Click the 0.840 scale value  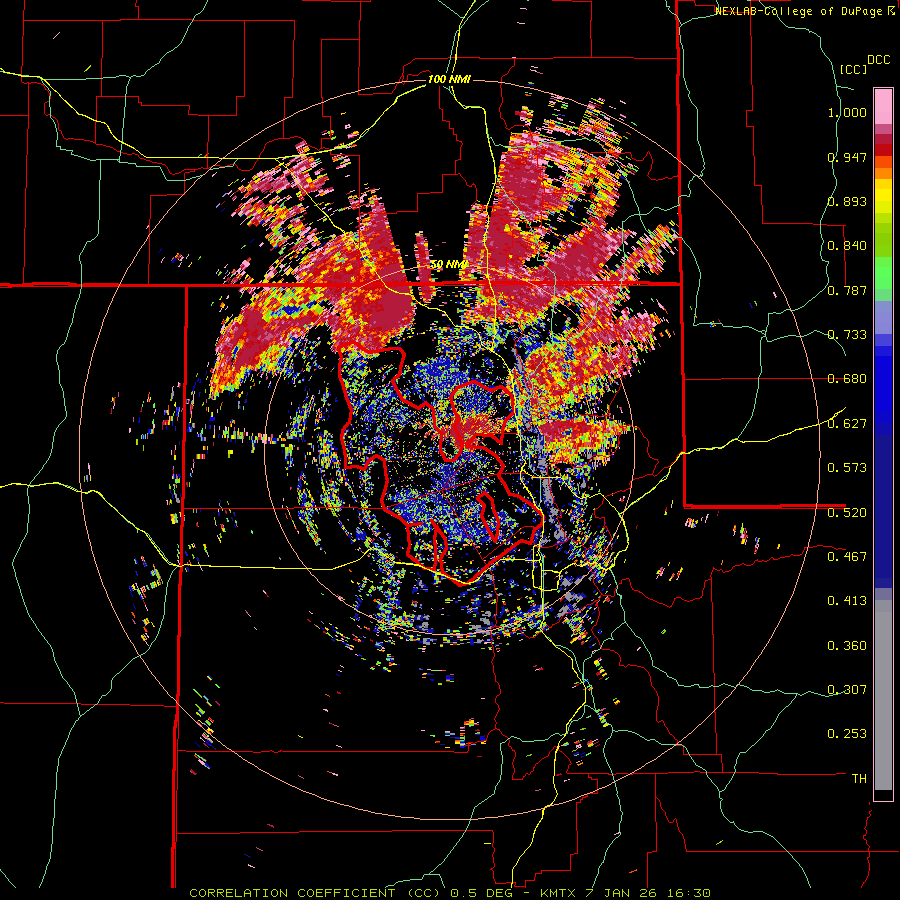pos(847,246)
